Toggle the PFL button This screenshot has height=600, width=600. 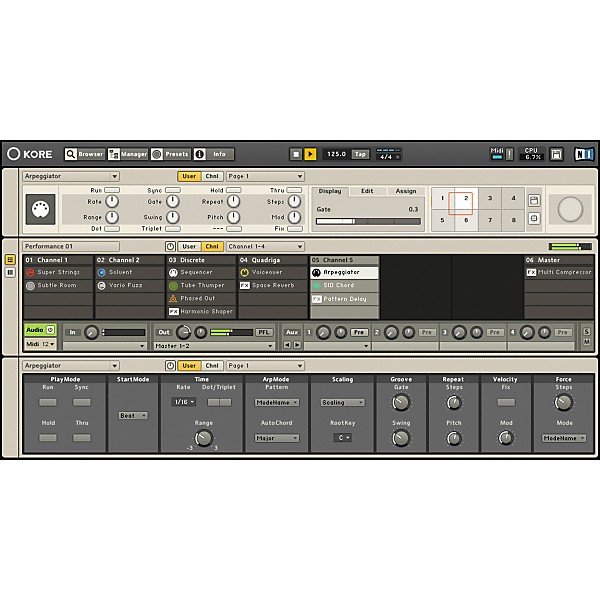click(264, 333)
